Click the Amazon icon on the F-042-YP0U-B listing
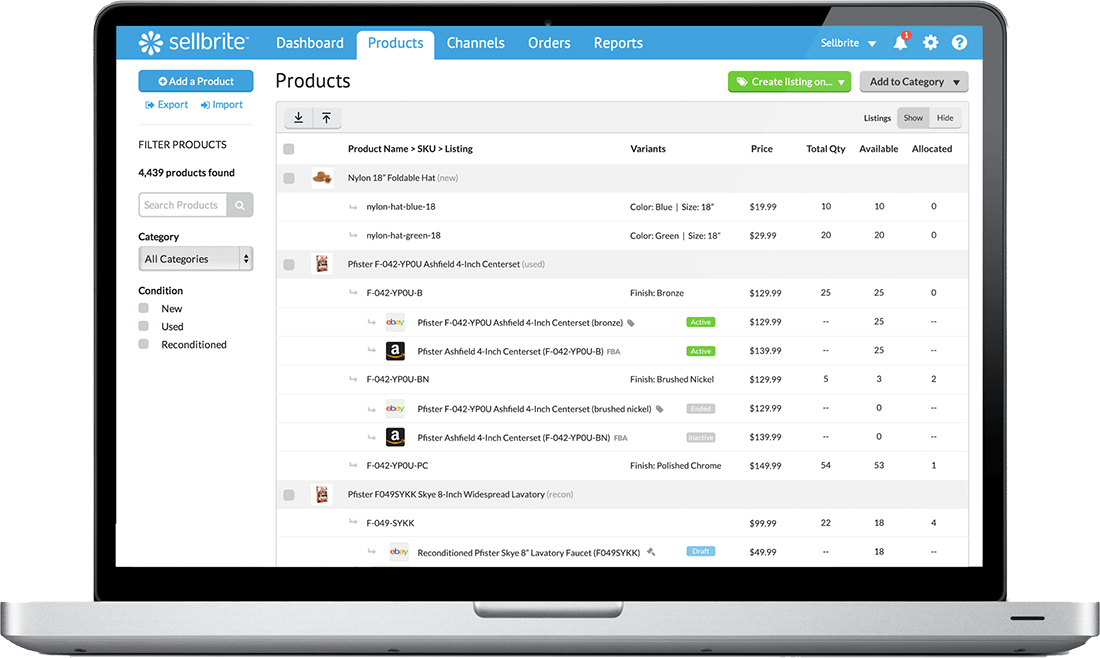 (396, 351)
